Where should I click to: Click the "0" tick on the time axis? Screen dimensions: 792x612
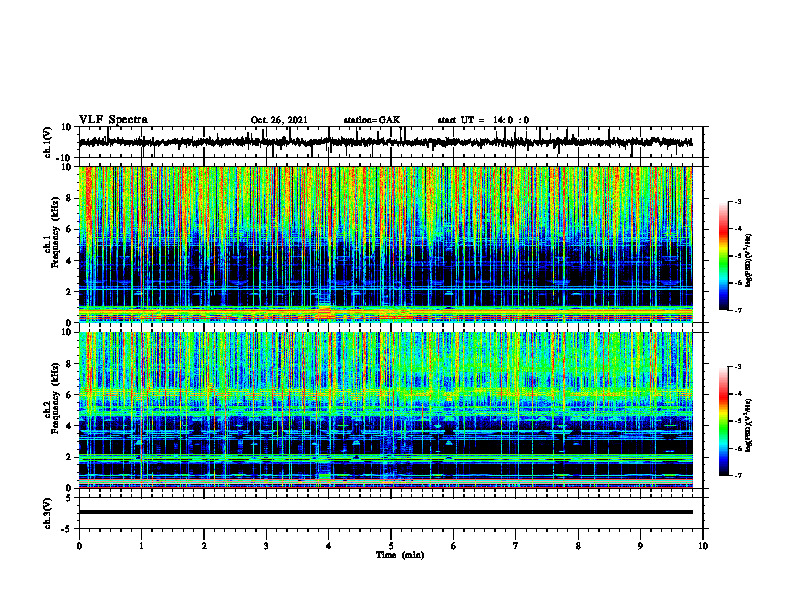[x=79, y=546]
